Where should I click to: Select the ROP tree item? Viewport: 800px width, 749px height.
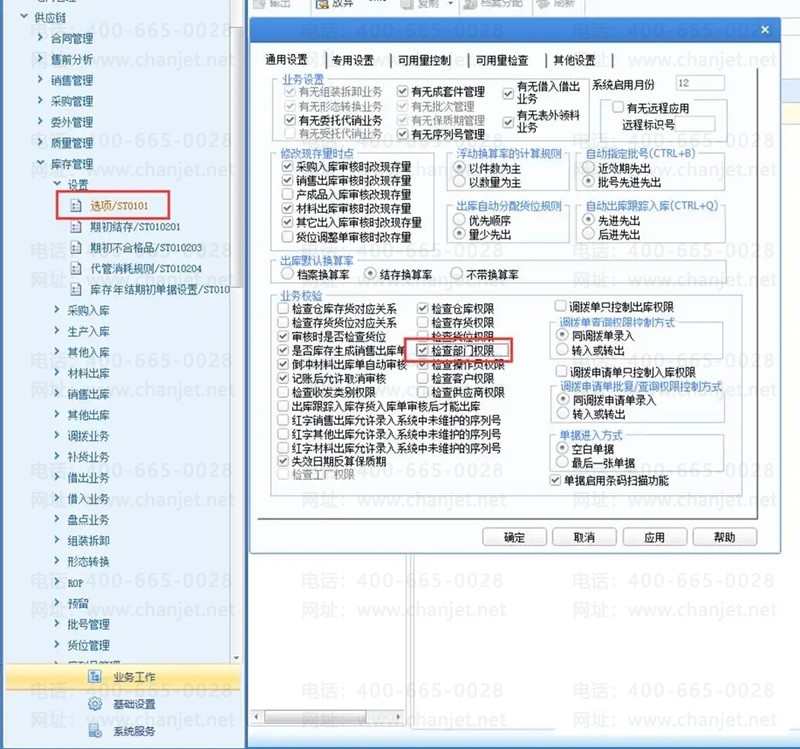[75, 583]
